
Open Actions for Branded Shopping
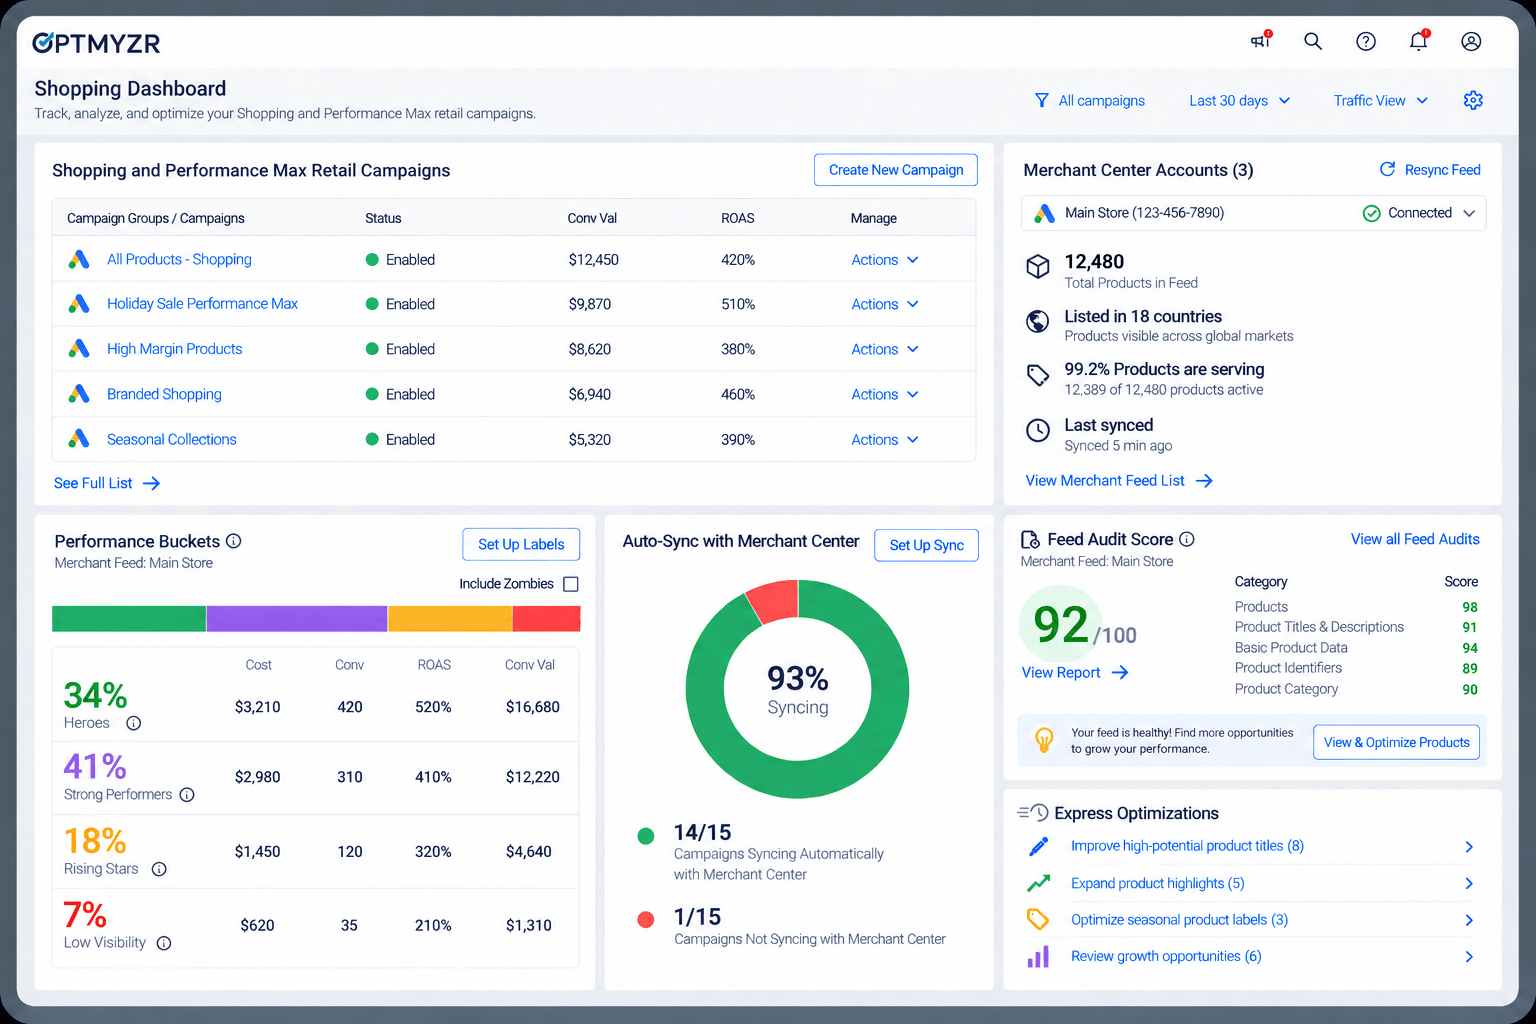click(885, 395)
